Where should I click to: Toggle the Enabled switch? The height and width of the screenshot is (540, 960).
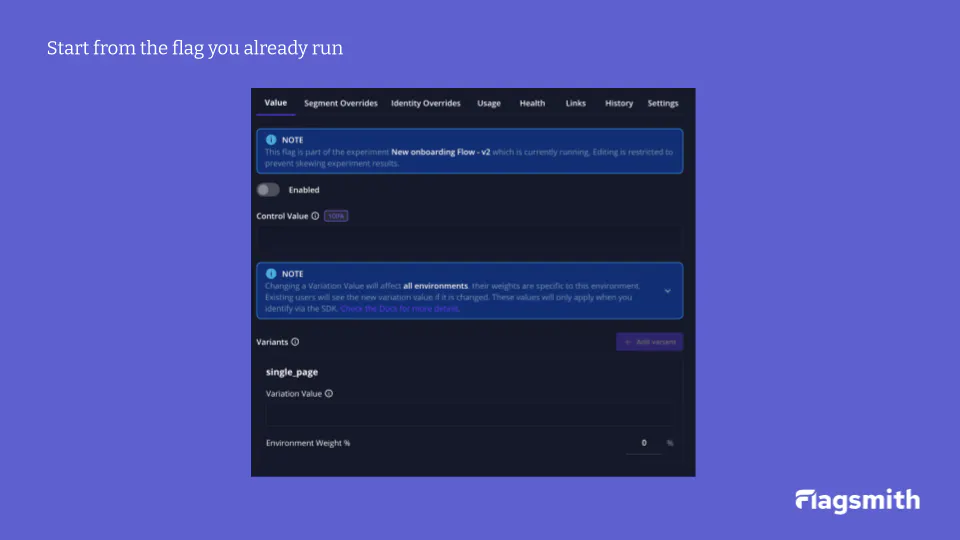pos(268,190)
